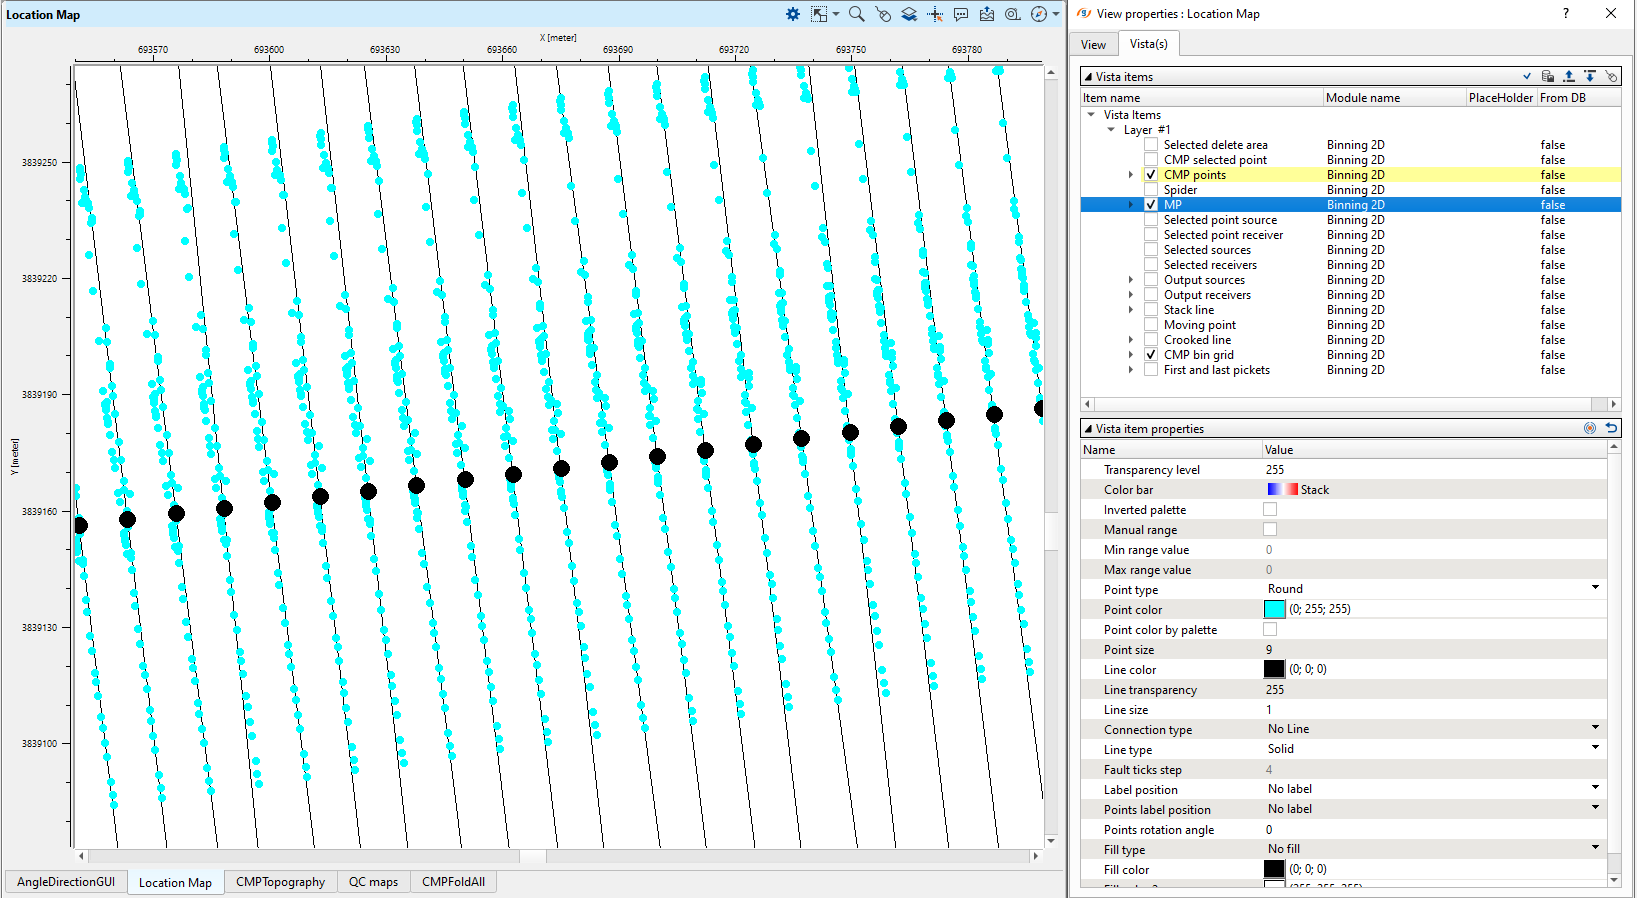This screenshot has width=1637, height=898.
Task: Open the Point type dropdown
Action: 1595,589
